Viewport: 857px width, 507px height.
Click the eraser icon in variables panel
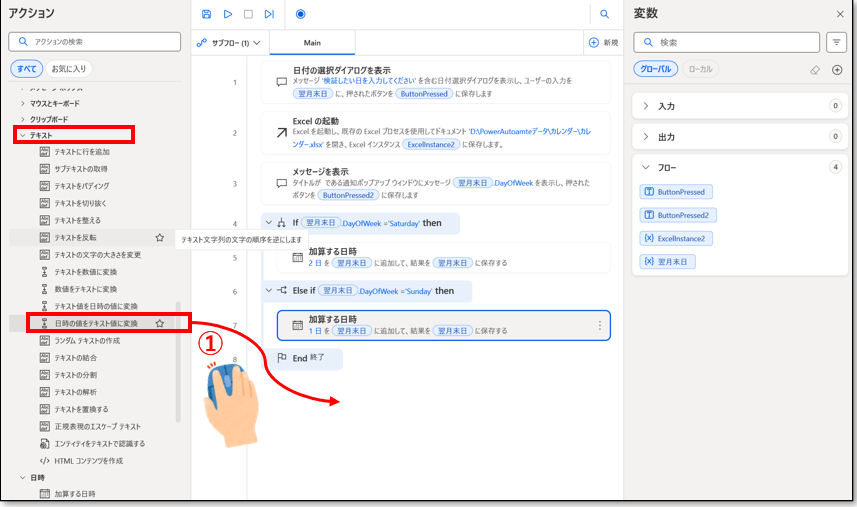(x=814, y=69)
